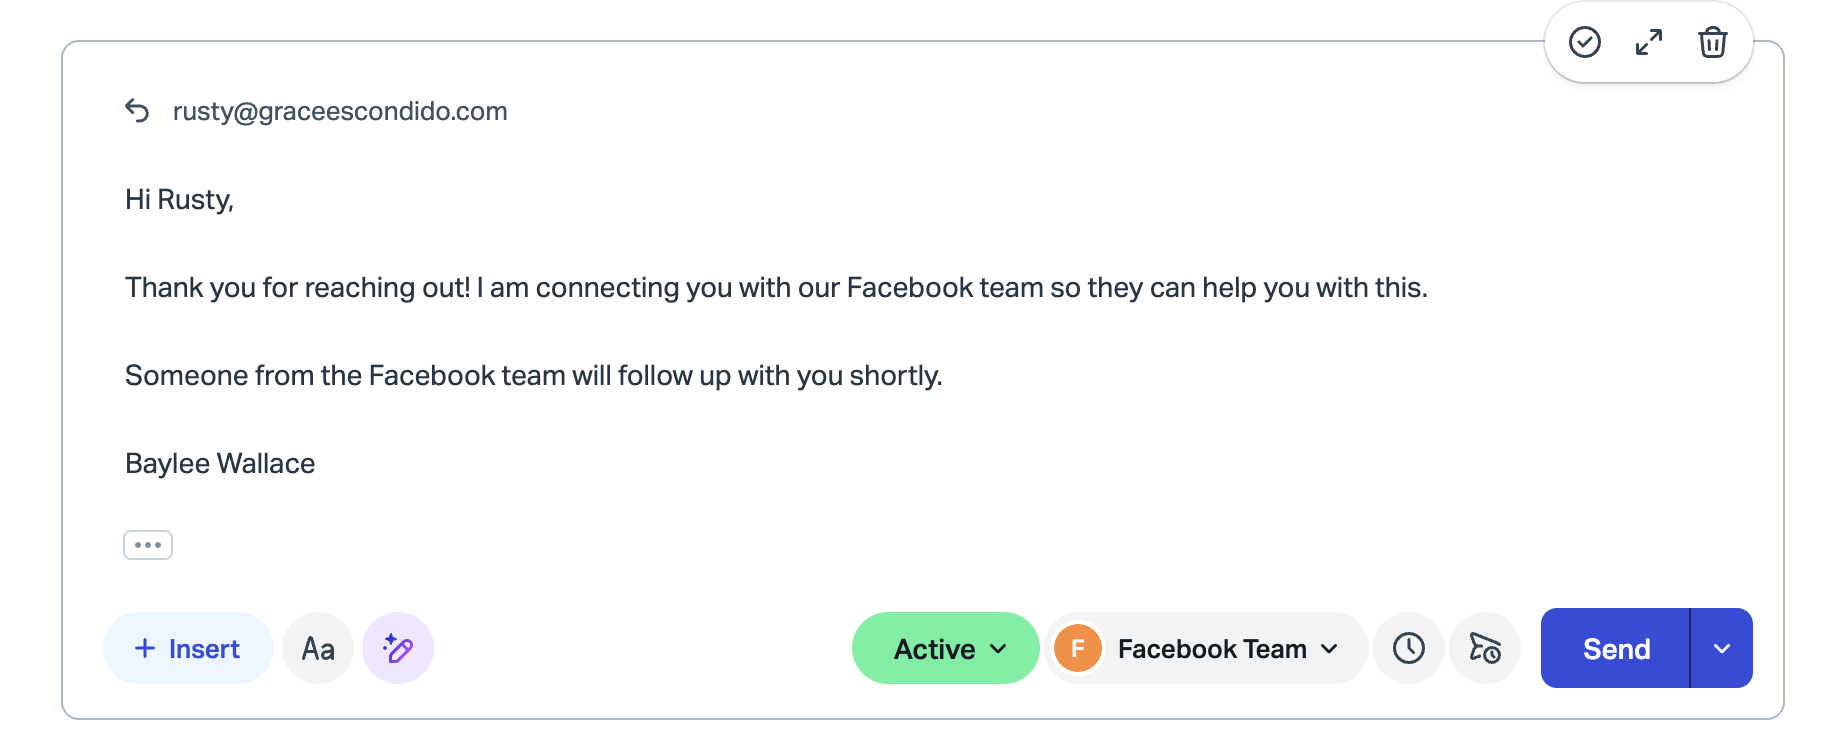1830x736 pixels.
Task: Mark conversation done with checkmark icon
Action: pos(1585,42)
